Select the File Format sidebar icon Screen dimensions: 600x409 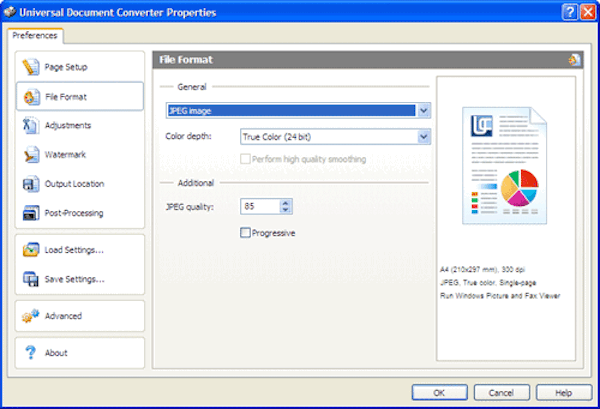click(x=28, y=97)
